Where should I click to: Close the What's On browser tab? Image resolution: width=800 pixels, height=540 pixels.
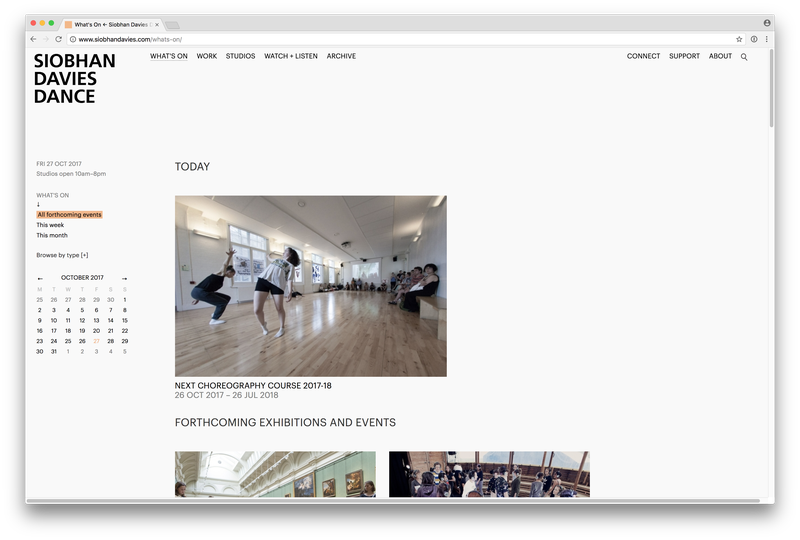tap(157, 24)
